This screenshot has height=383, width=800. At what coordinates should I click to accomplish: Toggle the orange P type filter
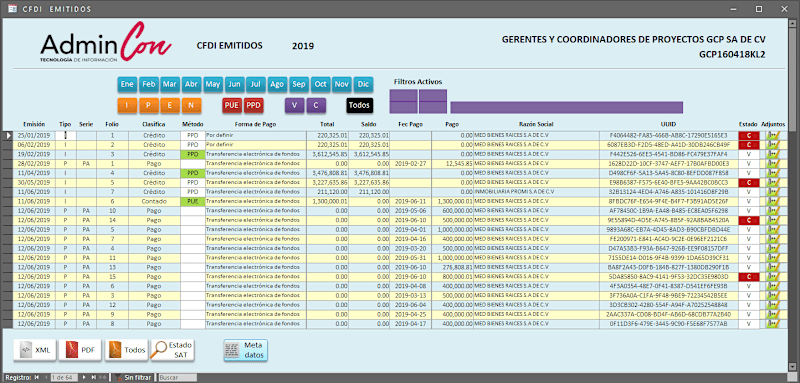(x=148, y=105)
